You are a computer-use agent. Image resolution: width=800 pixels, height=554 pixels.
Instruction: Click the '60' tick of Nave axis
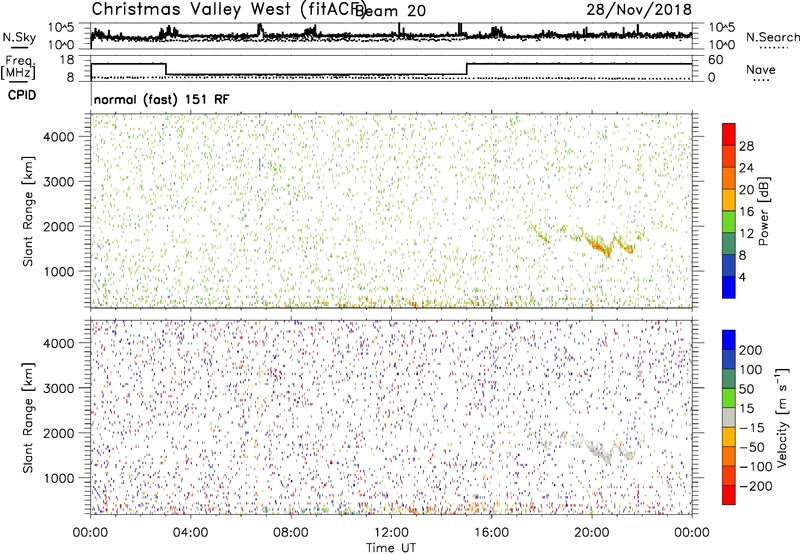[x=716, y=60]
